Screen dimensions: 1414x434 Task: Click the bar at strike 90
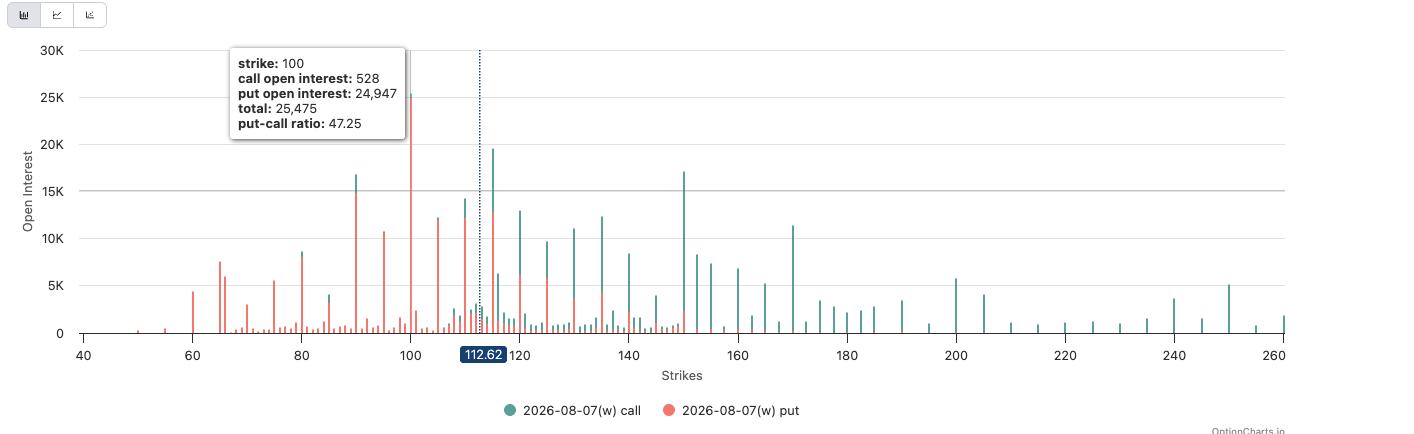(x=356, y=254)
